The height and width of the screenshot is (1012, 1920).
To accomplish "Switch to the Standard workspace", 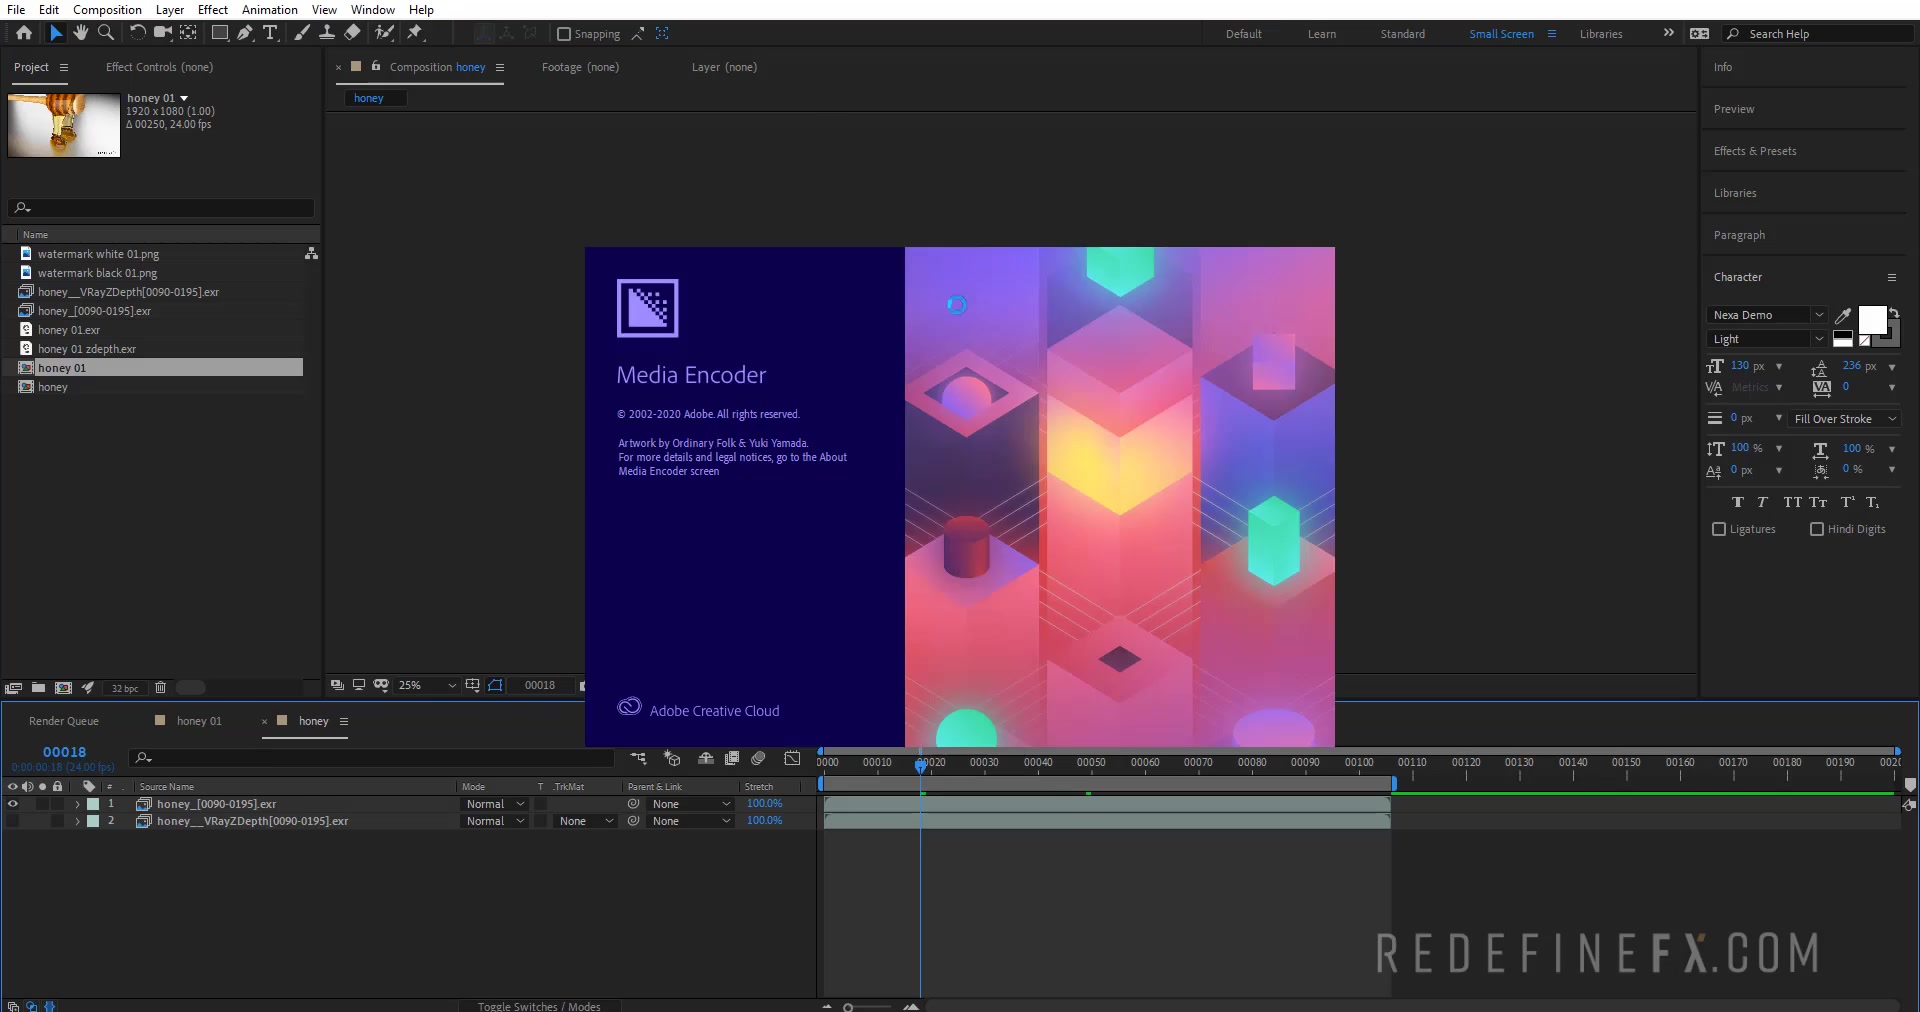I will point(1402,34).
